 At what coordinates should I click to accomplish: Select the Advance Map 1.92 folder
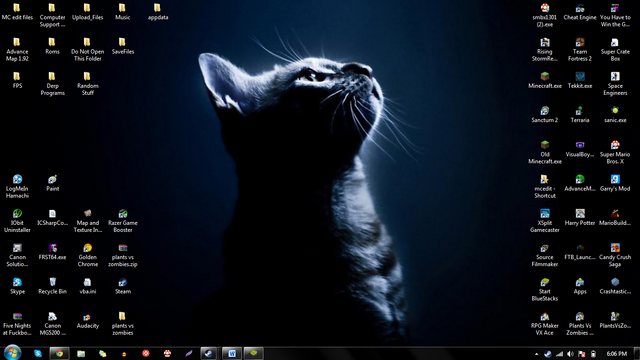[x=17, y=49]
